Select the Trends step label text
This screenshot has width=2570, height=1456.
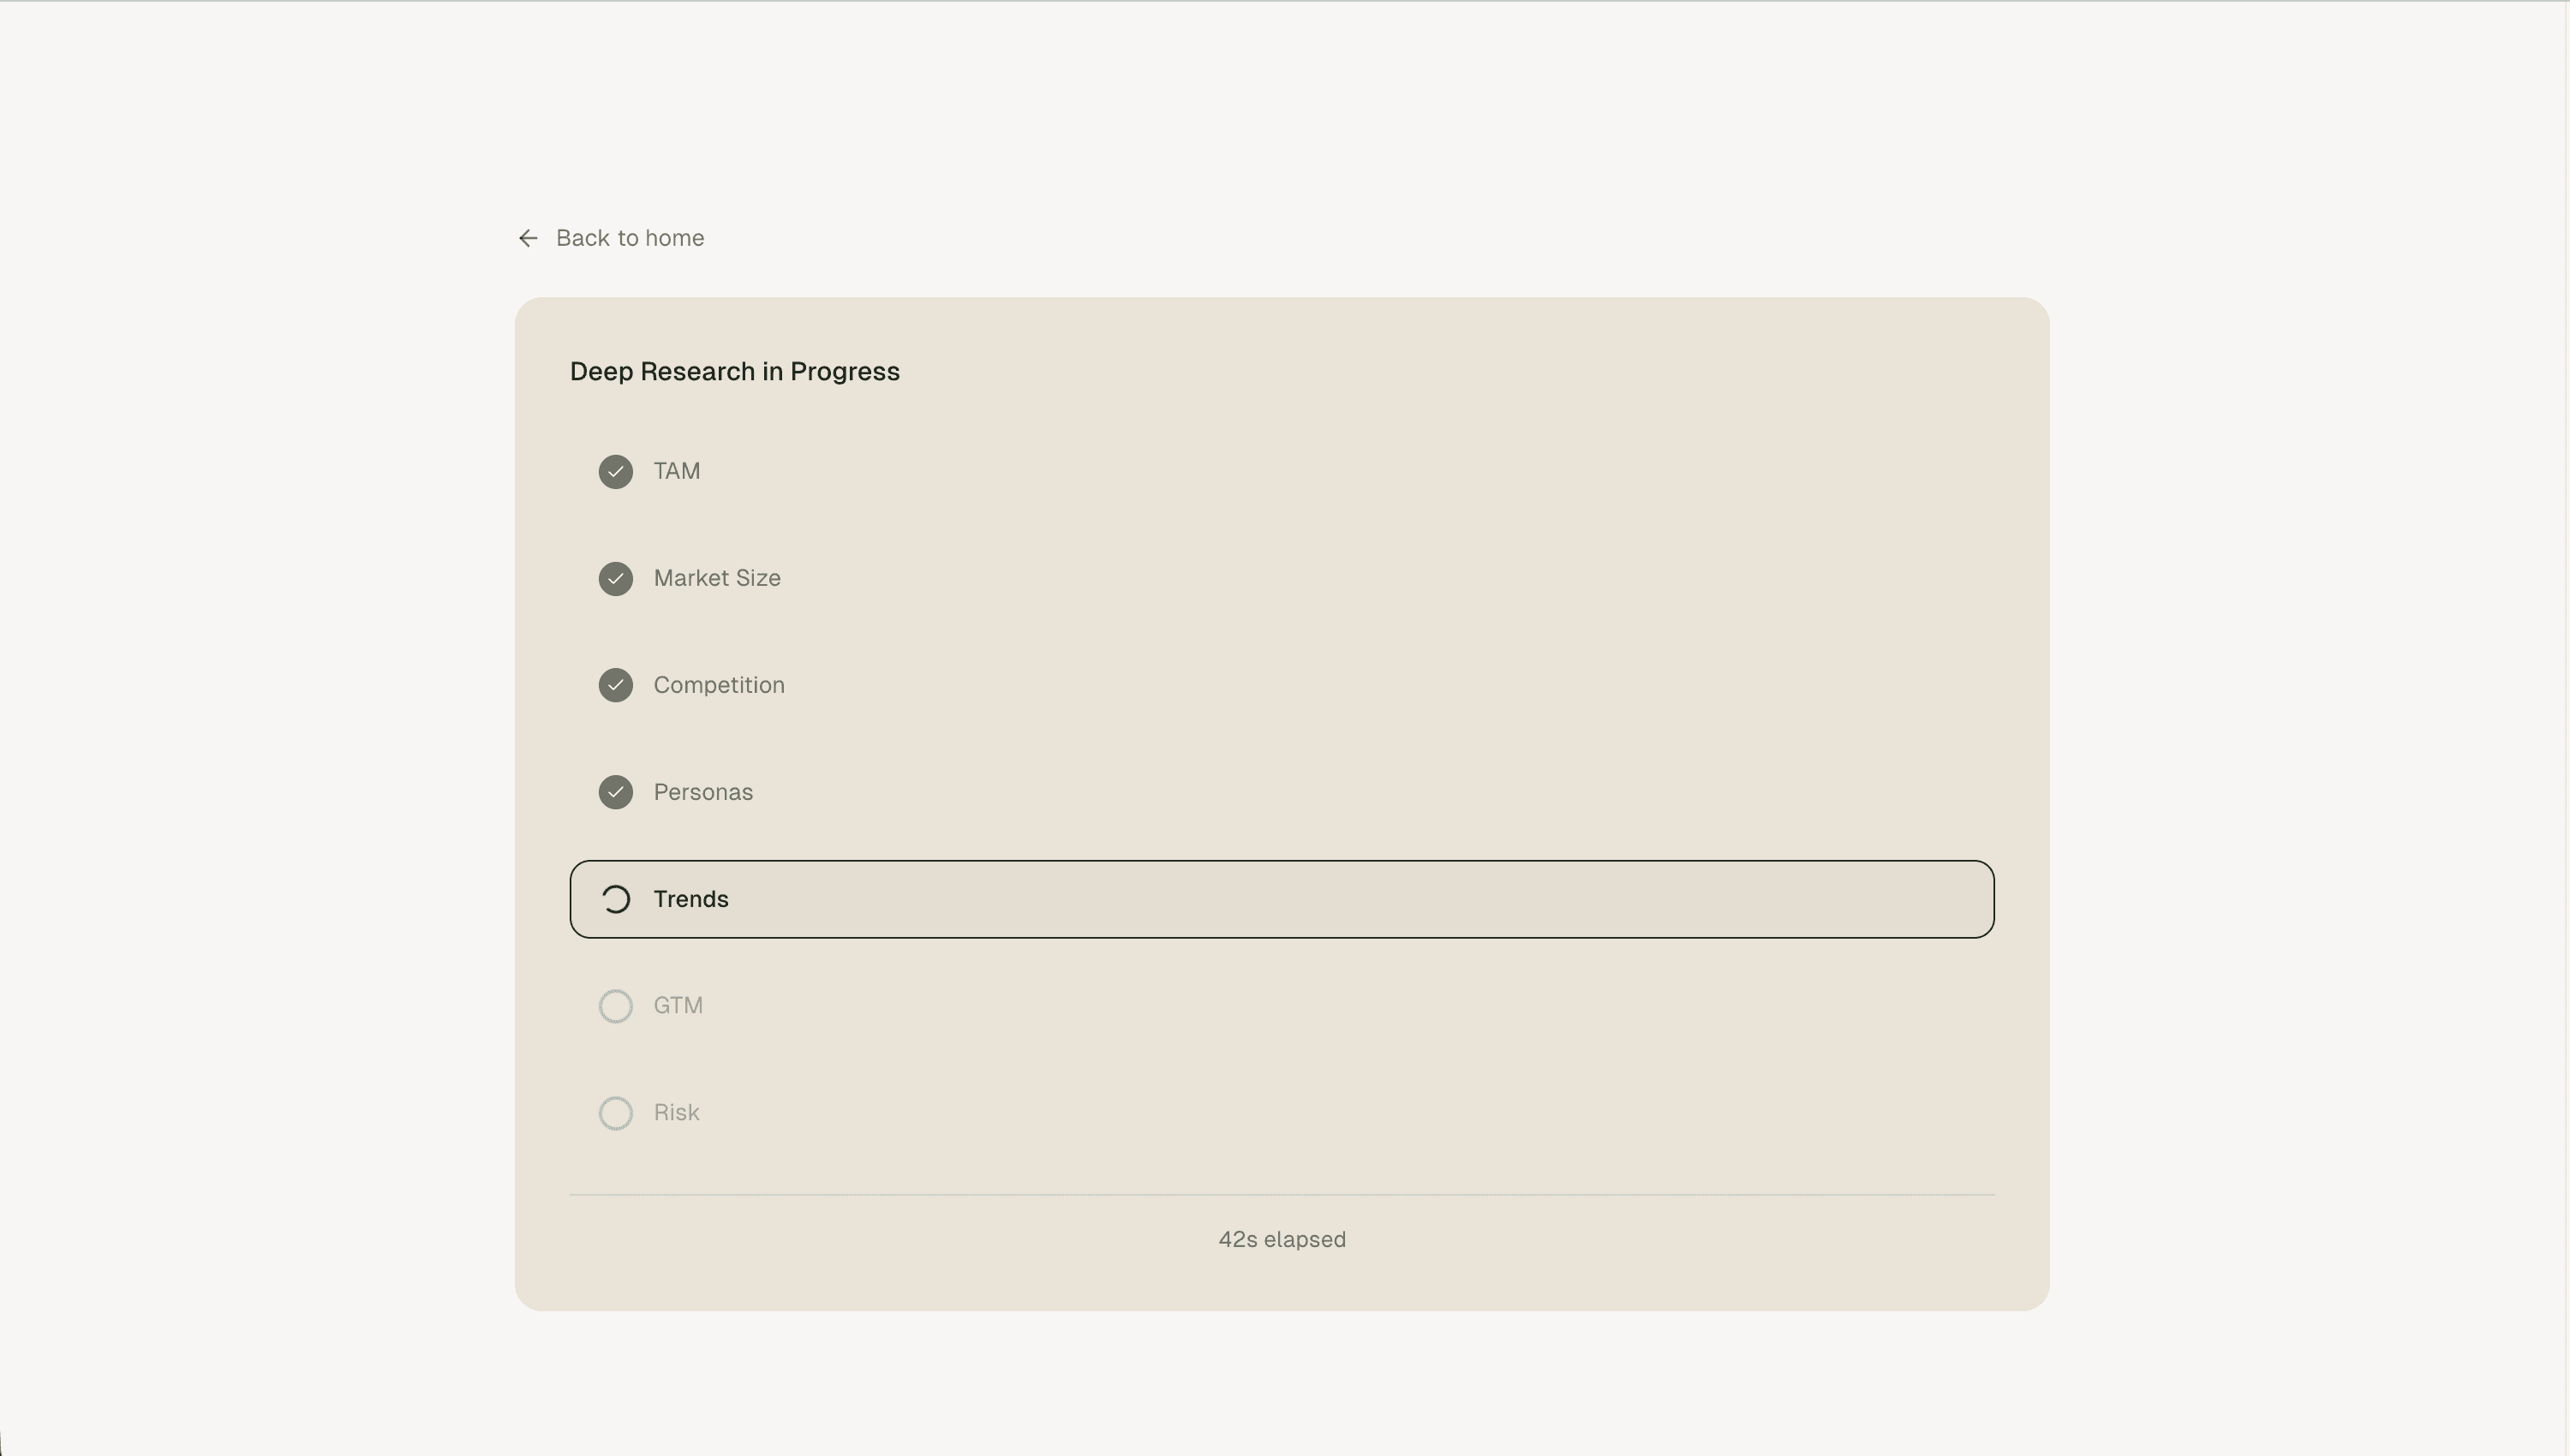[x=691, y=900]
